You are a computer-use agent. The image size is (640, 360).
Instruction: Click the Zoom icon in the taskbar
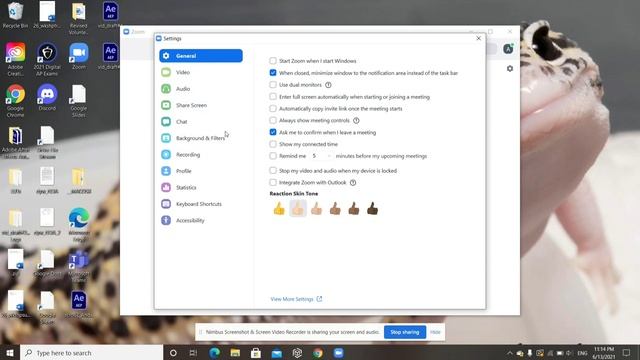[x=338, y=353]
